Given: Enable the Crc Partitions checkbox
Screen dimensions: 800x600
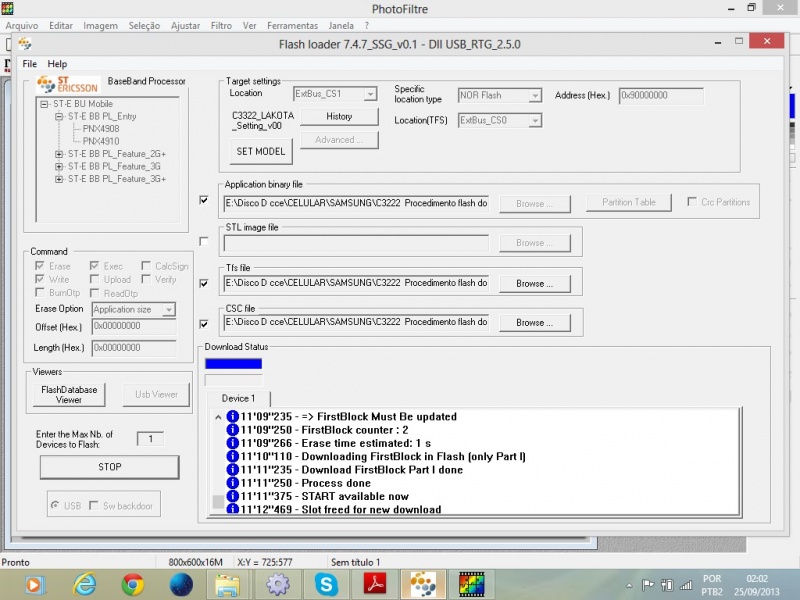Looking at the screenshot, I should coord(692,202).
